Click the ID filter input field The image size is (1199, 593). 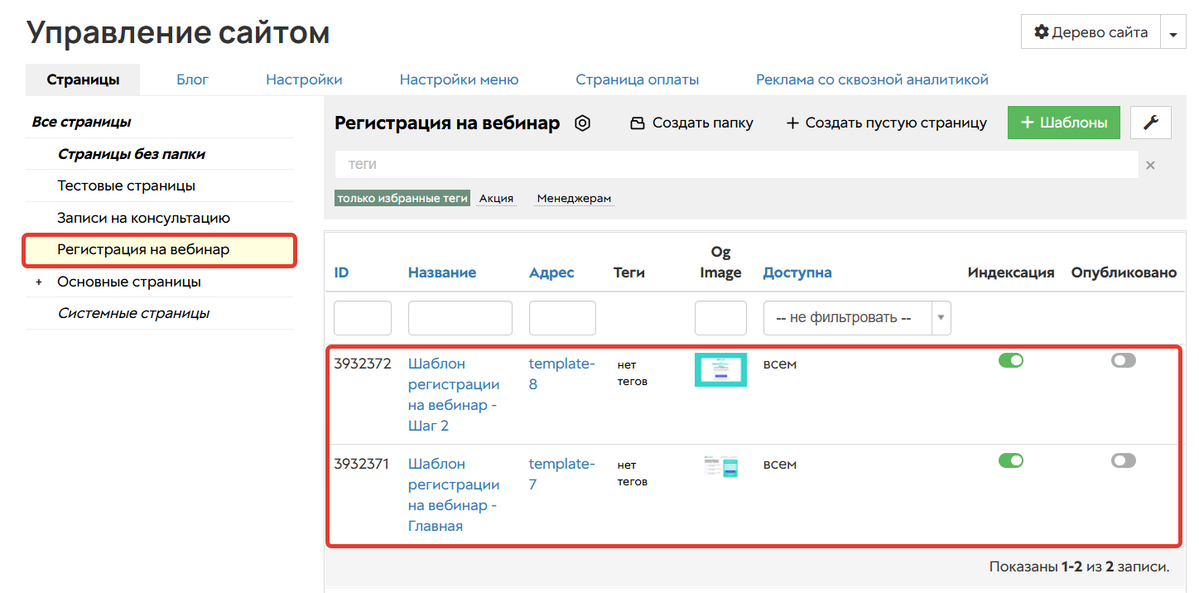[362, 318]
